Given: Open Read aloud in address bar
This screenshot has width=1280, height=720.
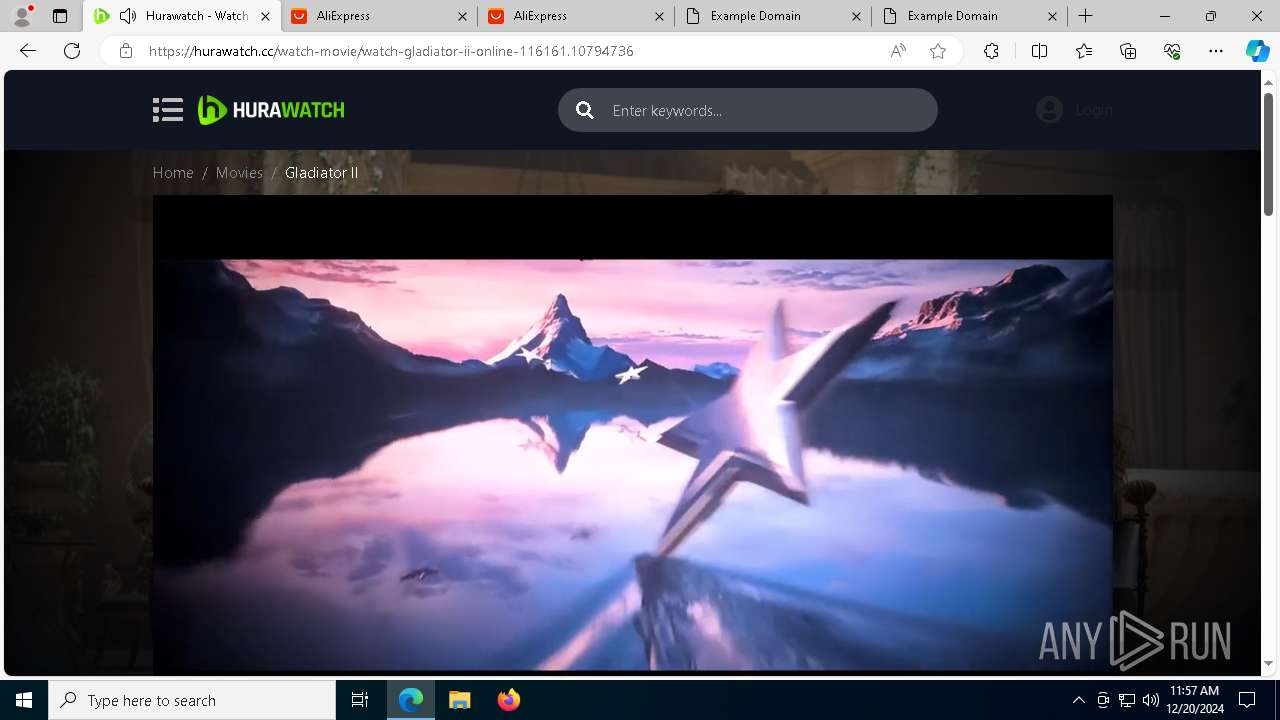Looking at the screenshot, I should (x=898, y=51).
